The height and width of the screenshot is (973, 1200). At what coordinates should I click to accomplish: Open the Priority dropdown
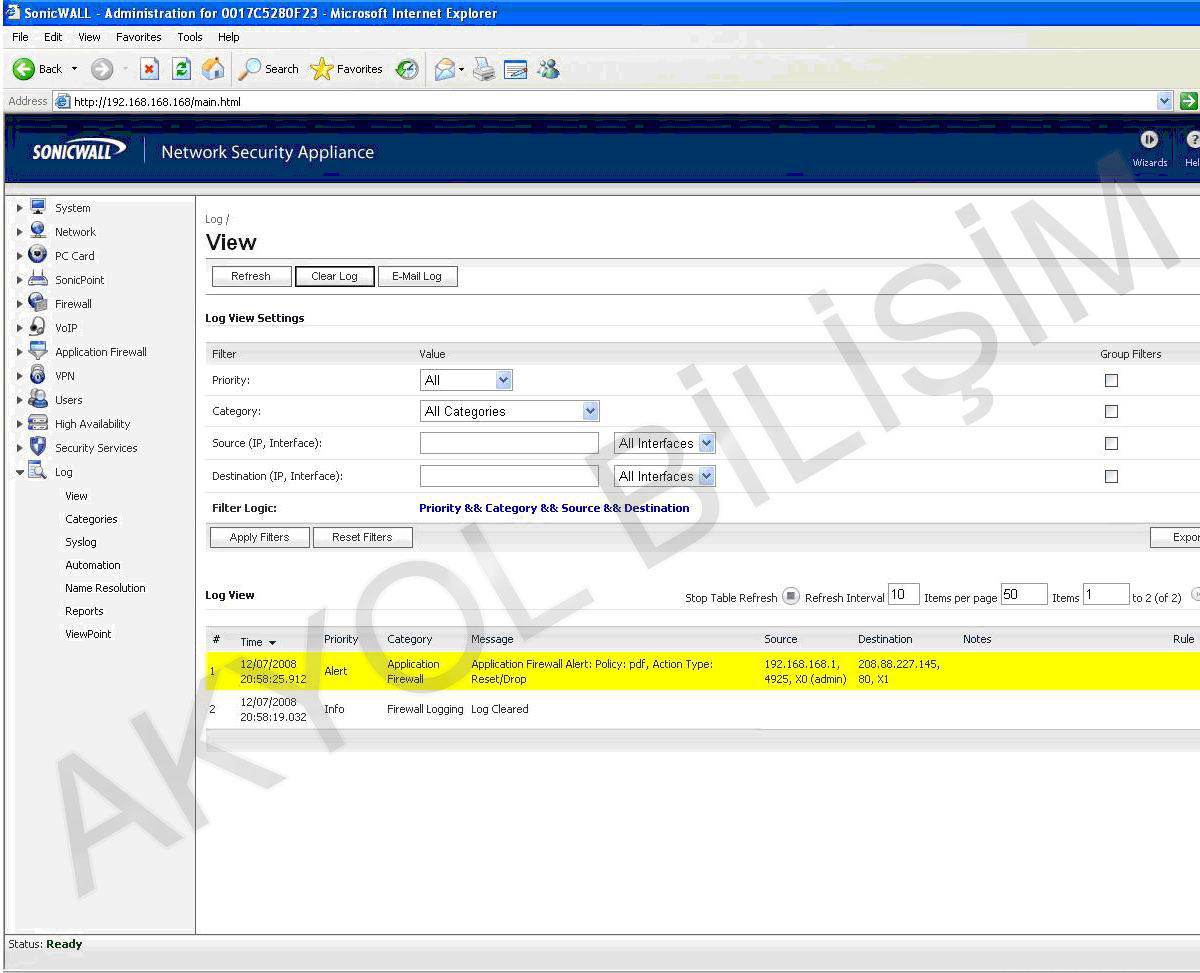[x=466, y=380]
